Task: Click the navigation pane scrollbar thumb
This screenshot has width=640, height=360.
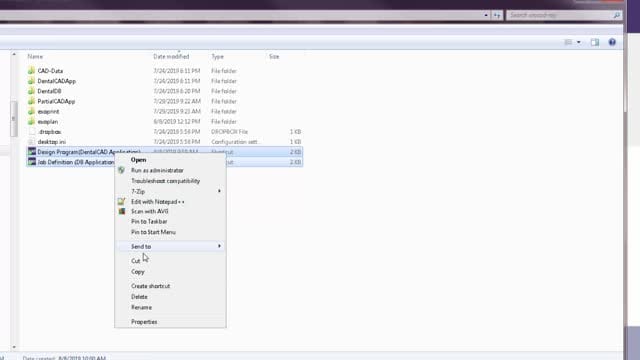Action: [x=14, y=118]
